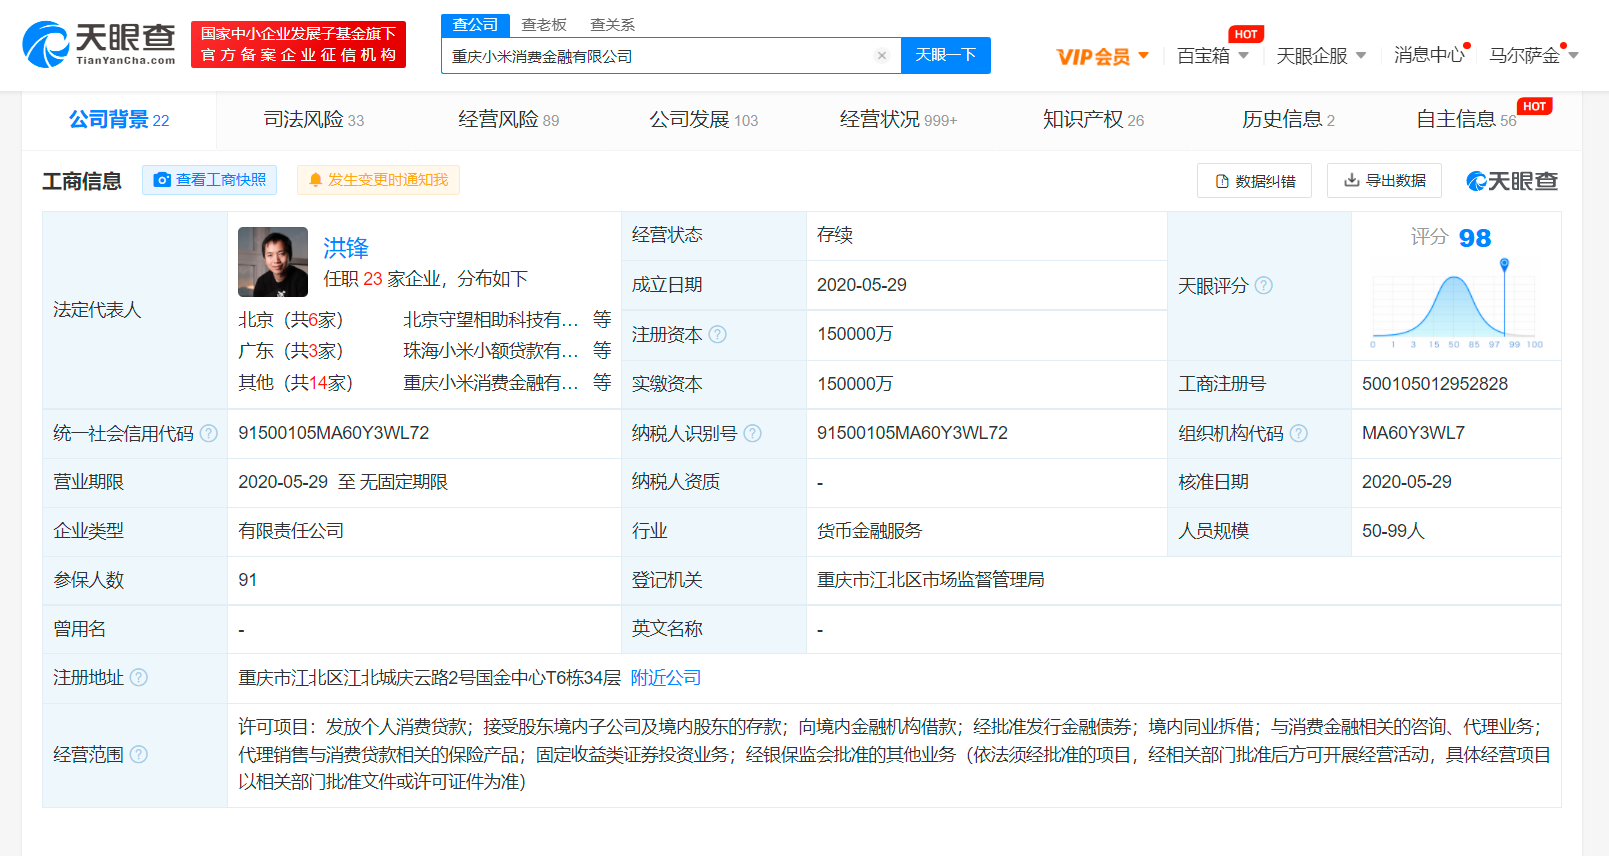Click help icon next to 注册地址

[x=139, y=677]
